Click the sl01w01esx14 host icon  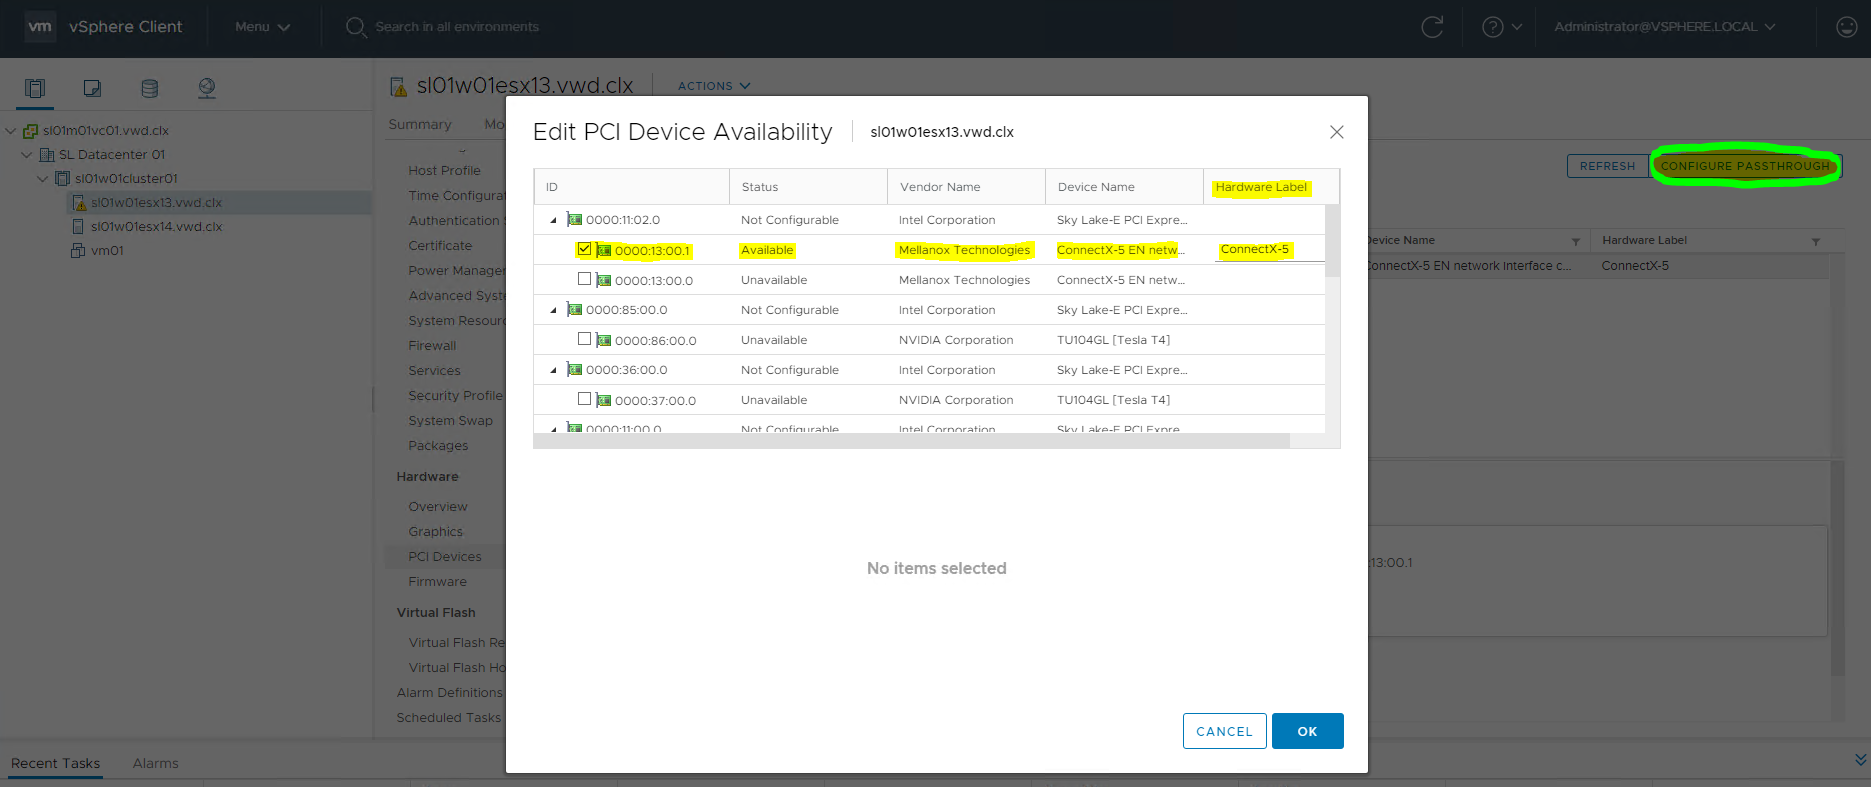[78, 226]
